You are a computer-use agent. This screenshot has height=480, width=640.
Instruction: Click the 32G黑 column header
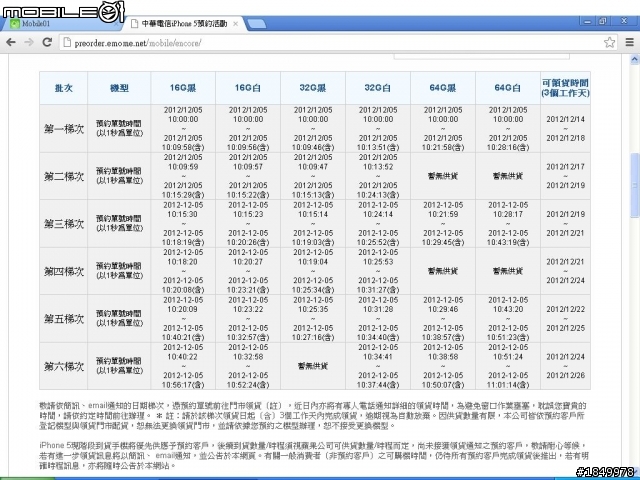313,88
